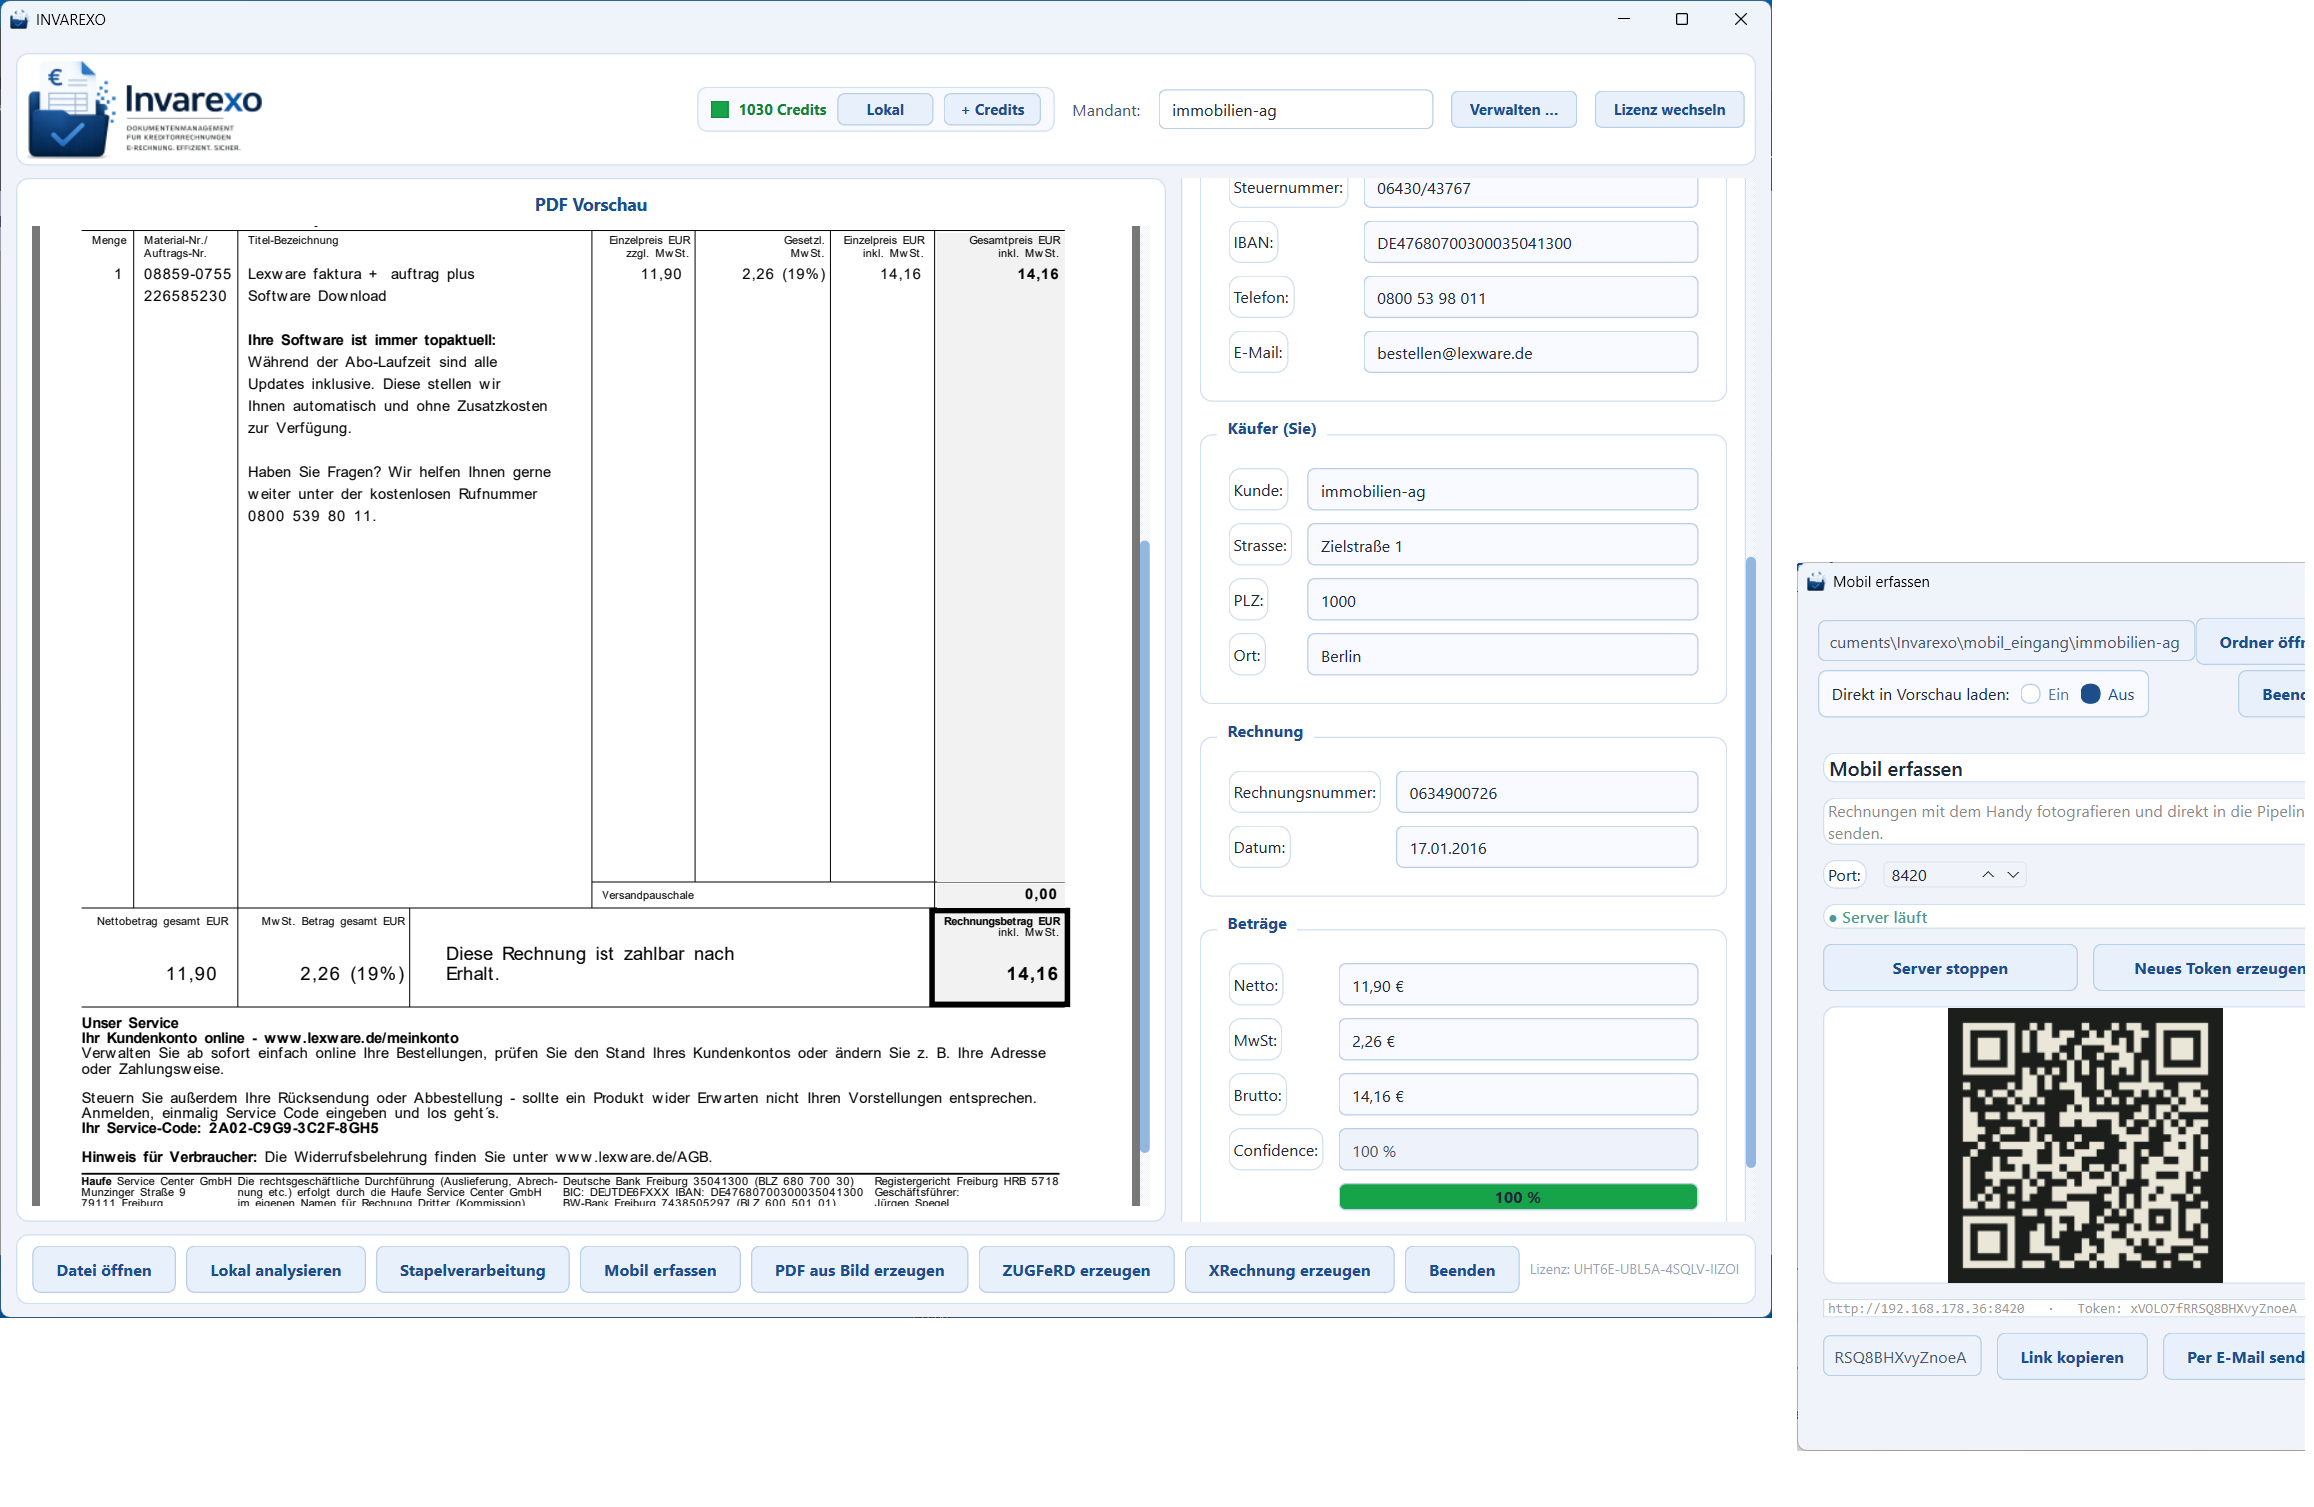Open Verwalten menu for Mandant
This screenshot has height=1507, width=2314.
point(1513,110)
